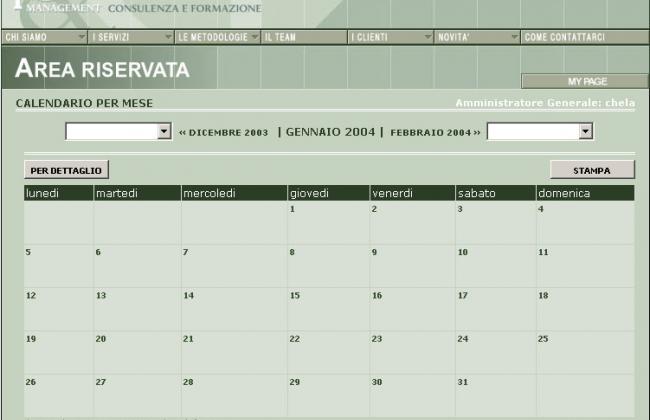Image resolution: width=650 pixels, height=420 pixels.
Task: Go to COME CONTATTARCI
Action: click(x=564, y=37)
